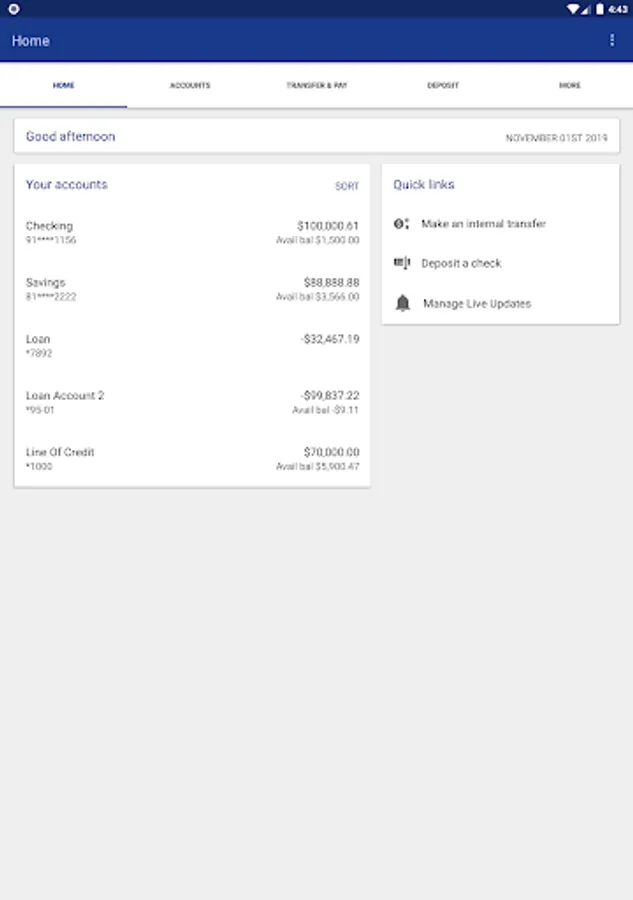Switch to the Accounts tab
This screenshot has width=633, height=900.
190,86
